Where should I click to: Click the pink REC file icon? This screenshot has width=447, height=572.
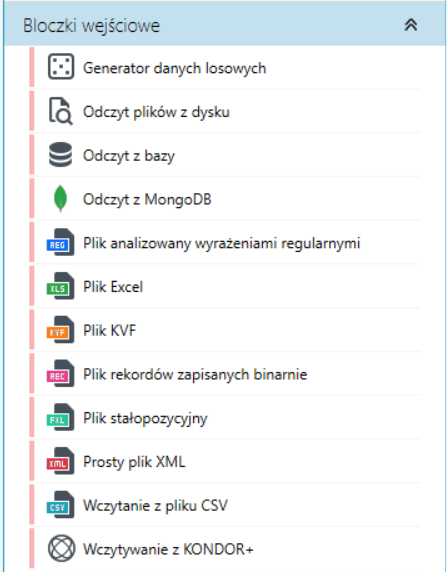pos(60,374)
